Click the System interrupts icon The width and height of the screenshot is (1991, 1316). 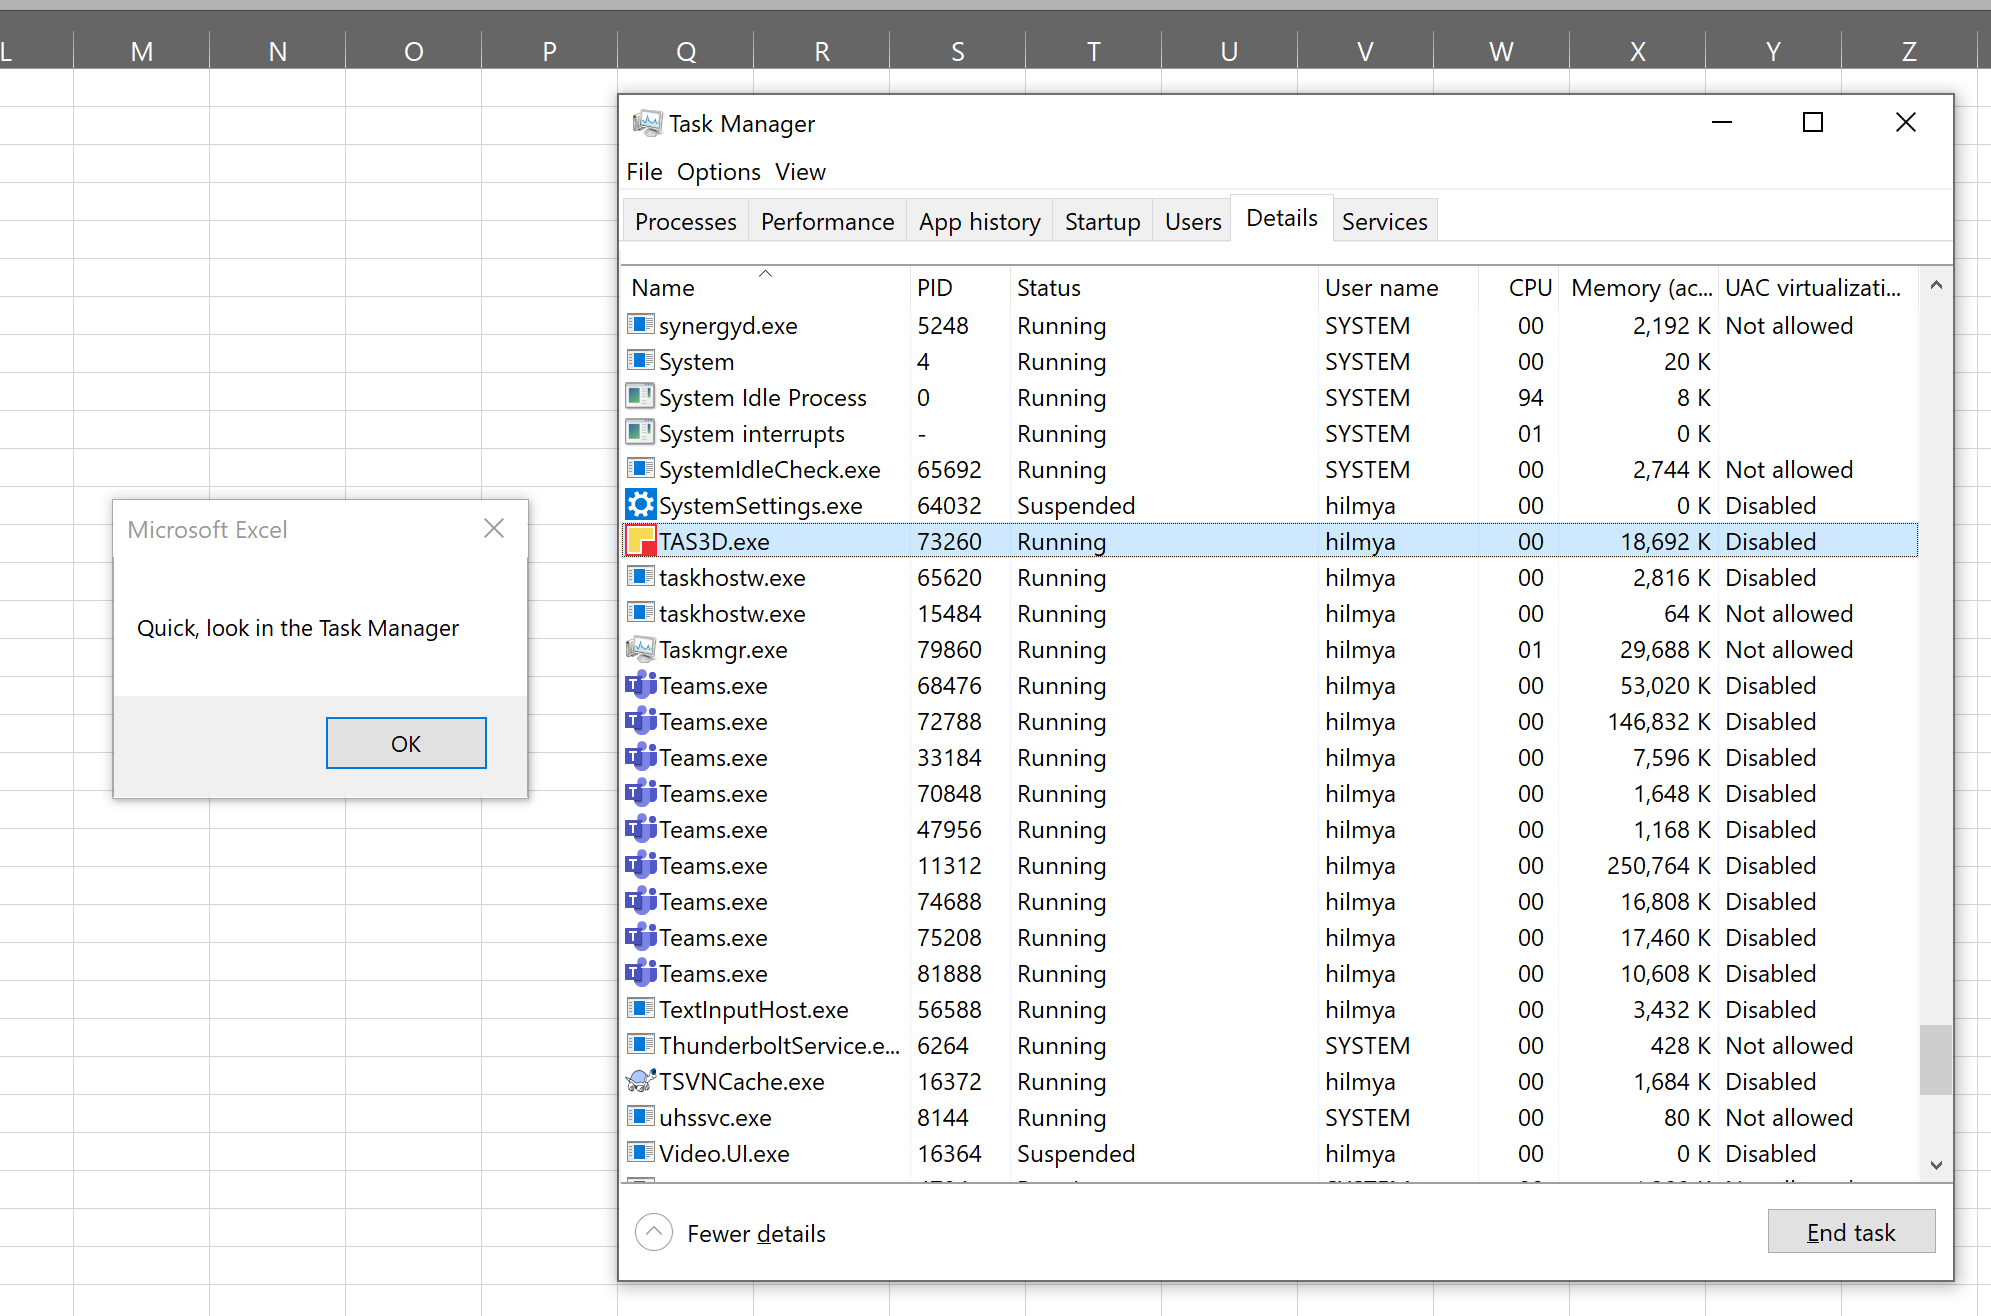641,433
